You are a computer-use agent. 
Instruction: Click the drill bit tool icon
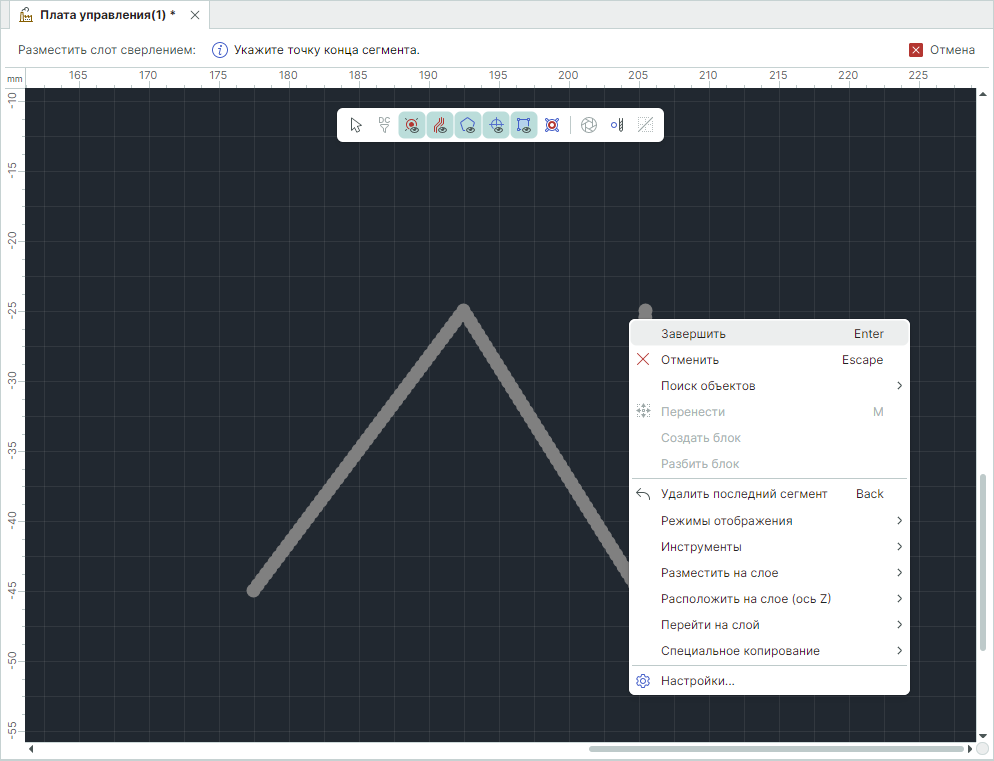tap(617, 125)
